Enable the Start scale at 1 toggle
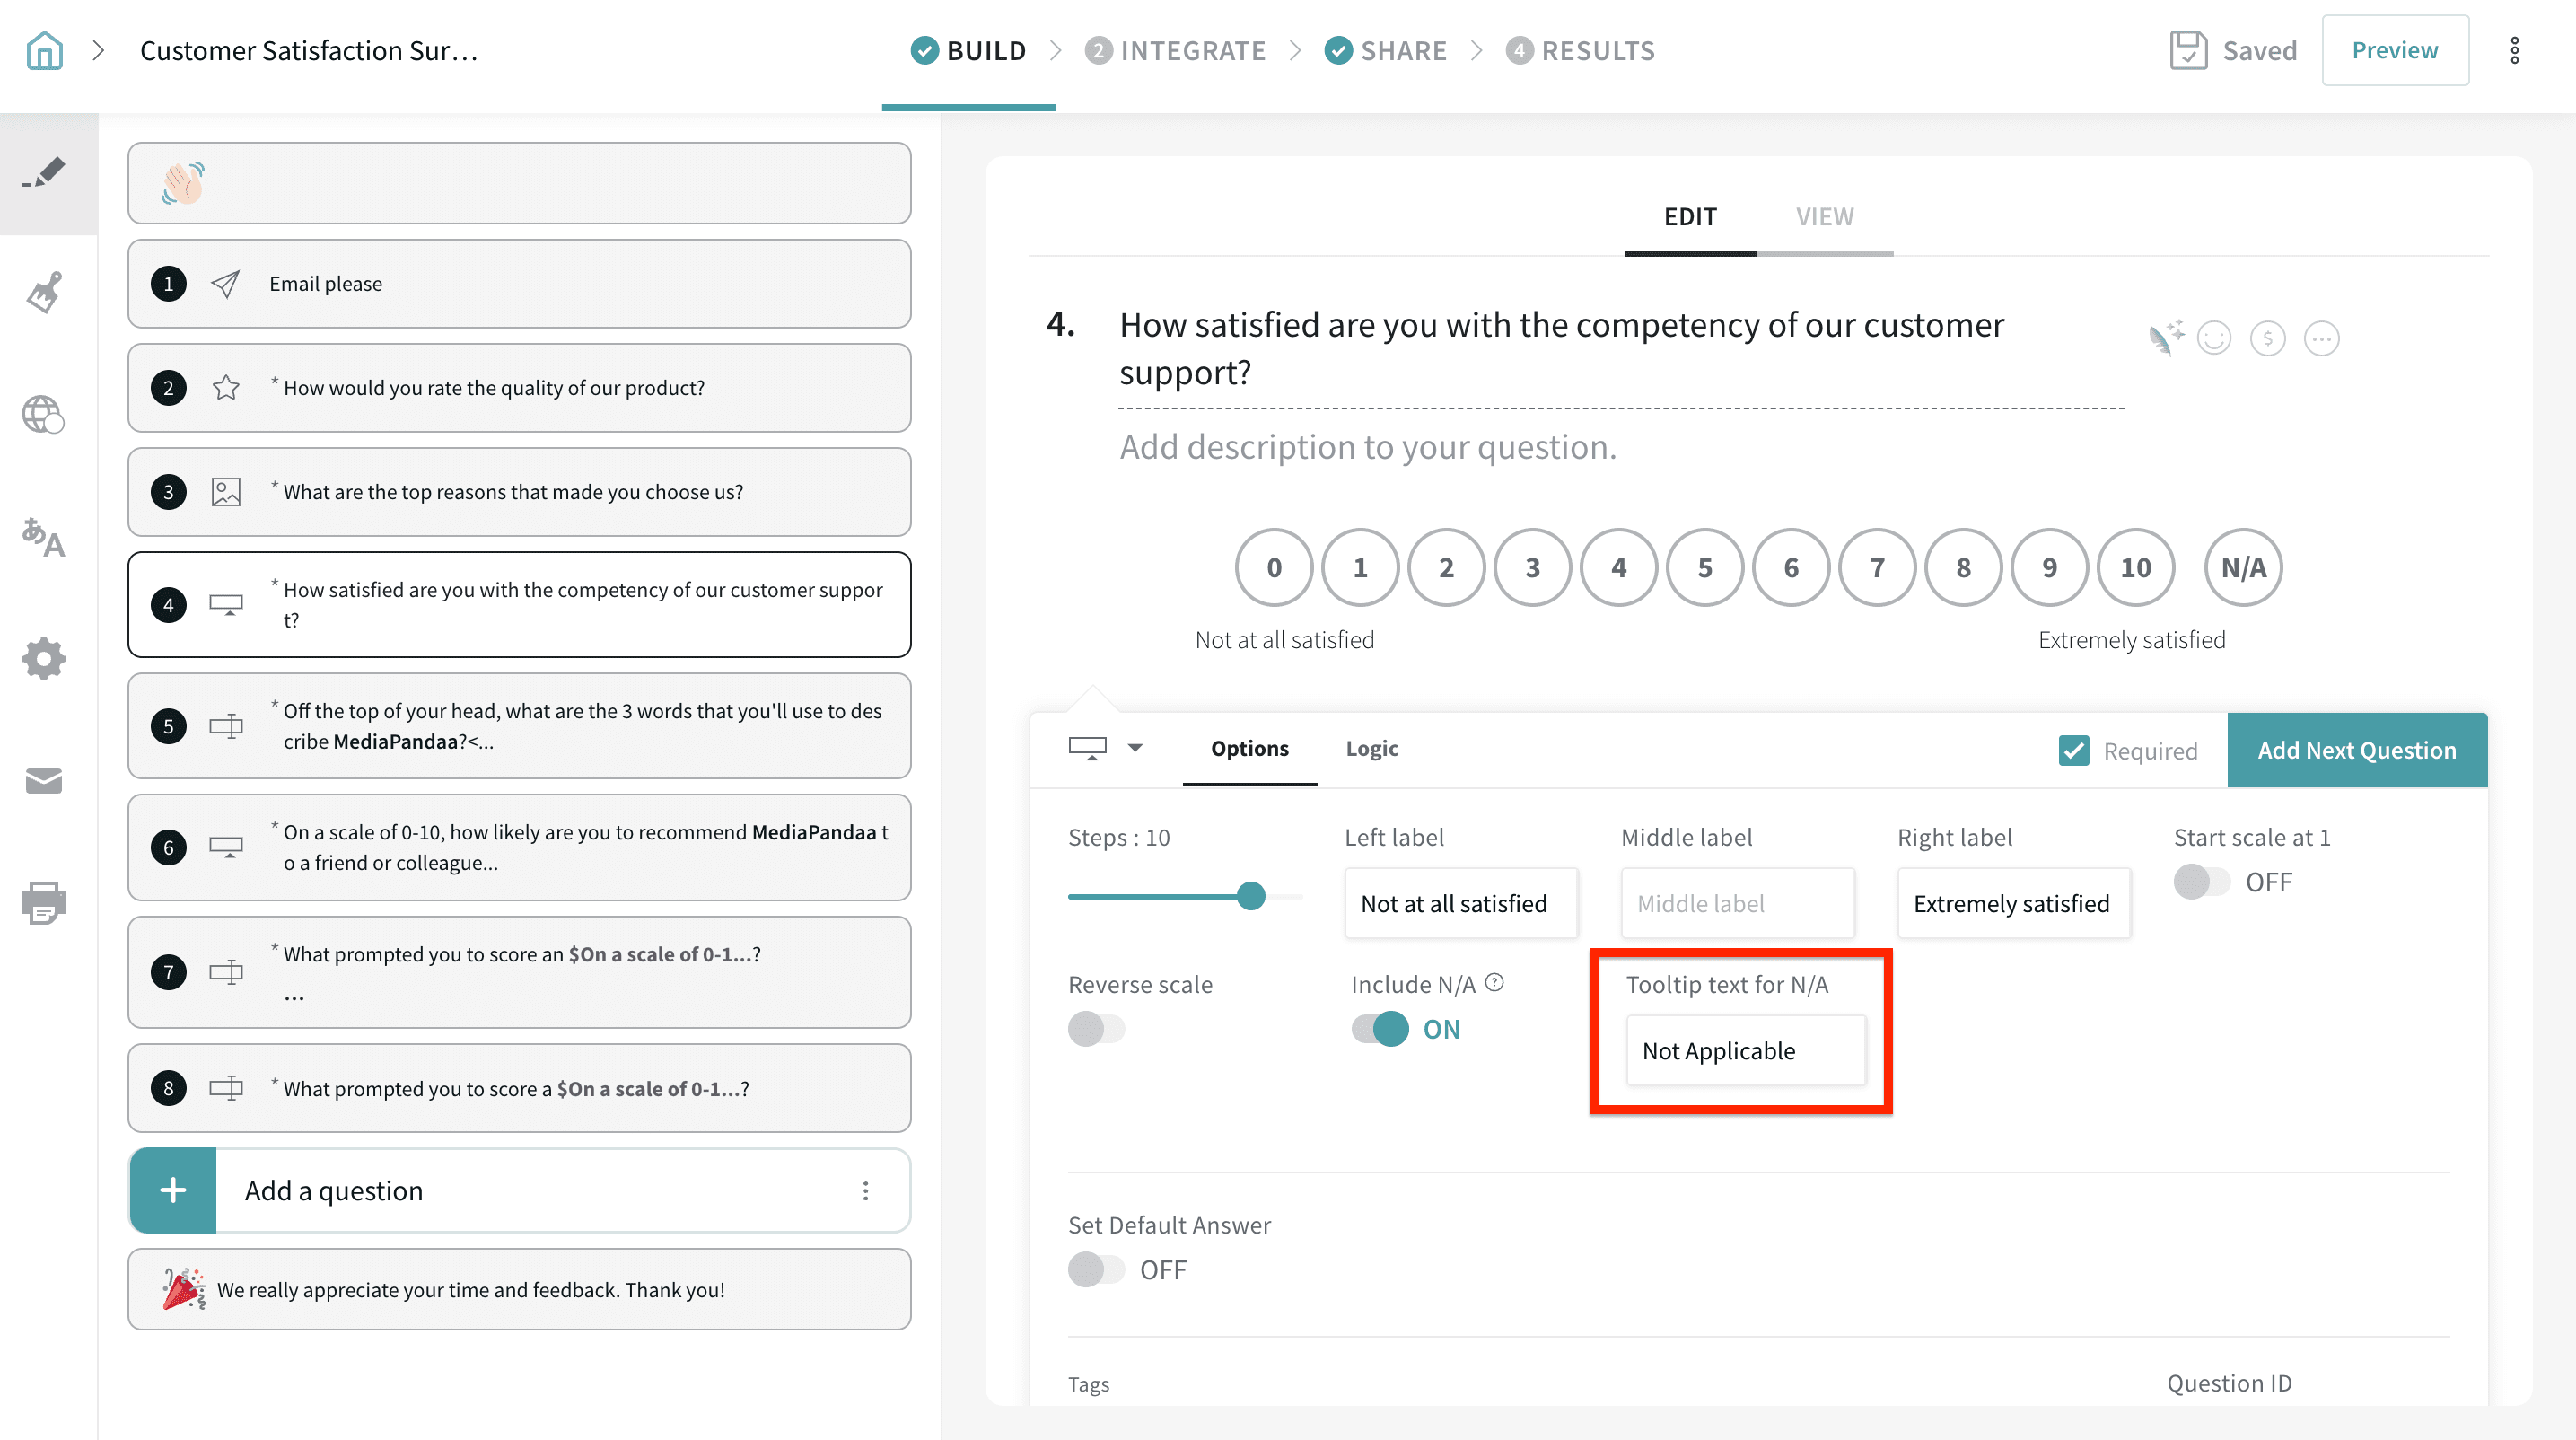This screenshot has width=2576, height=1440. click(x=2202, y=882)
